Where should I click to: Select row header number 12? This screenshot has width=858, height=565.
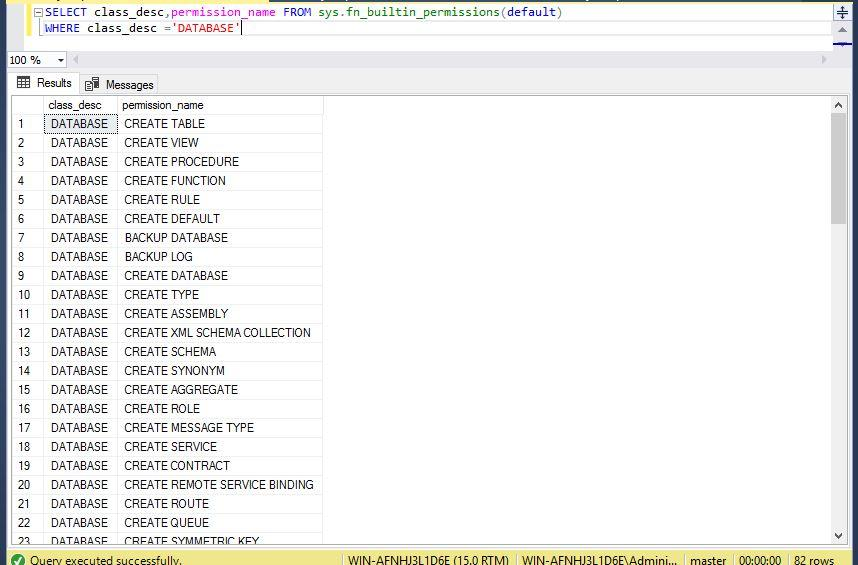pyautogui.click(x=28, y=333)
